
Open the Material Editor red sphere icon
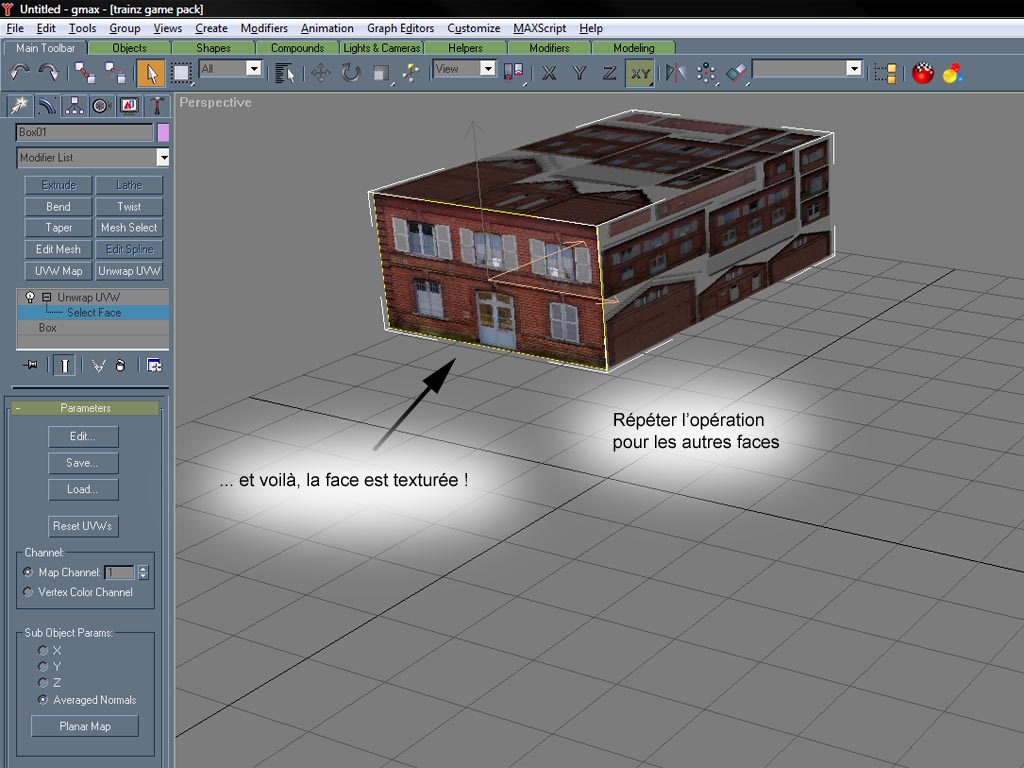[x=923, y=72]
